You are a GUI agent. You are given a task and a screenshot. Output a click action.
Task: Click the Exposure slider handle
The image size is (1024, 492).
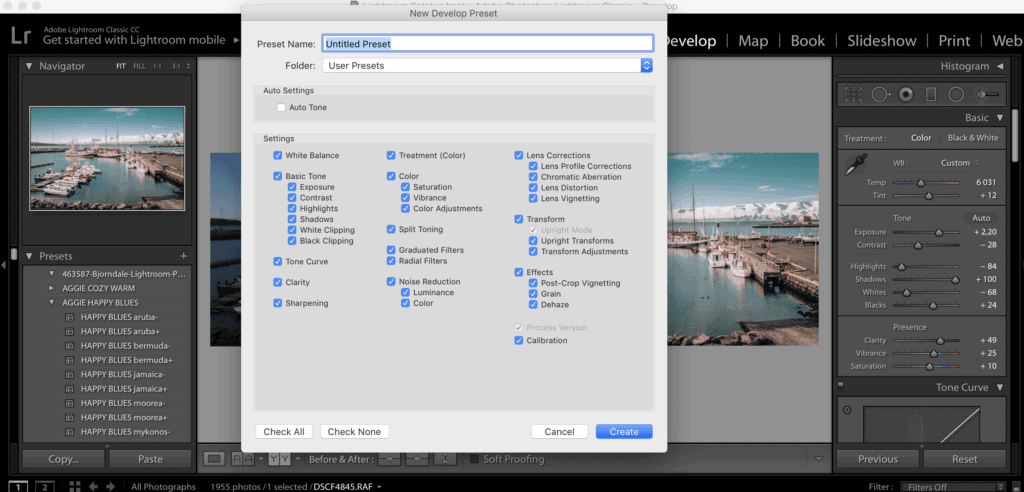click(x=939, y=231)
